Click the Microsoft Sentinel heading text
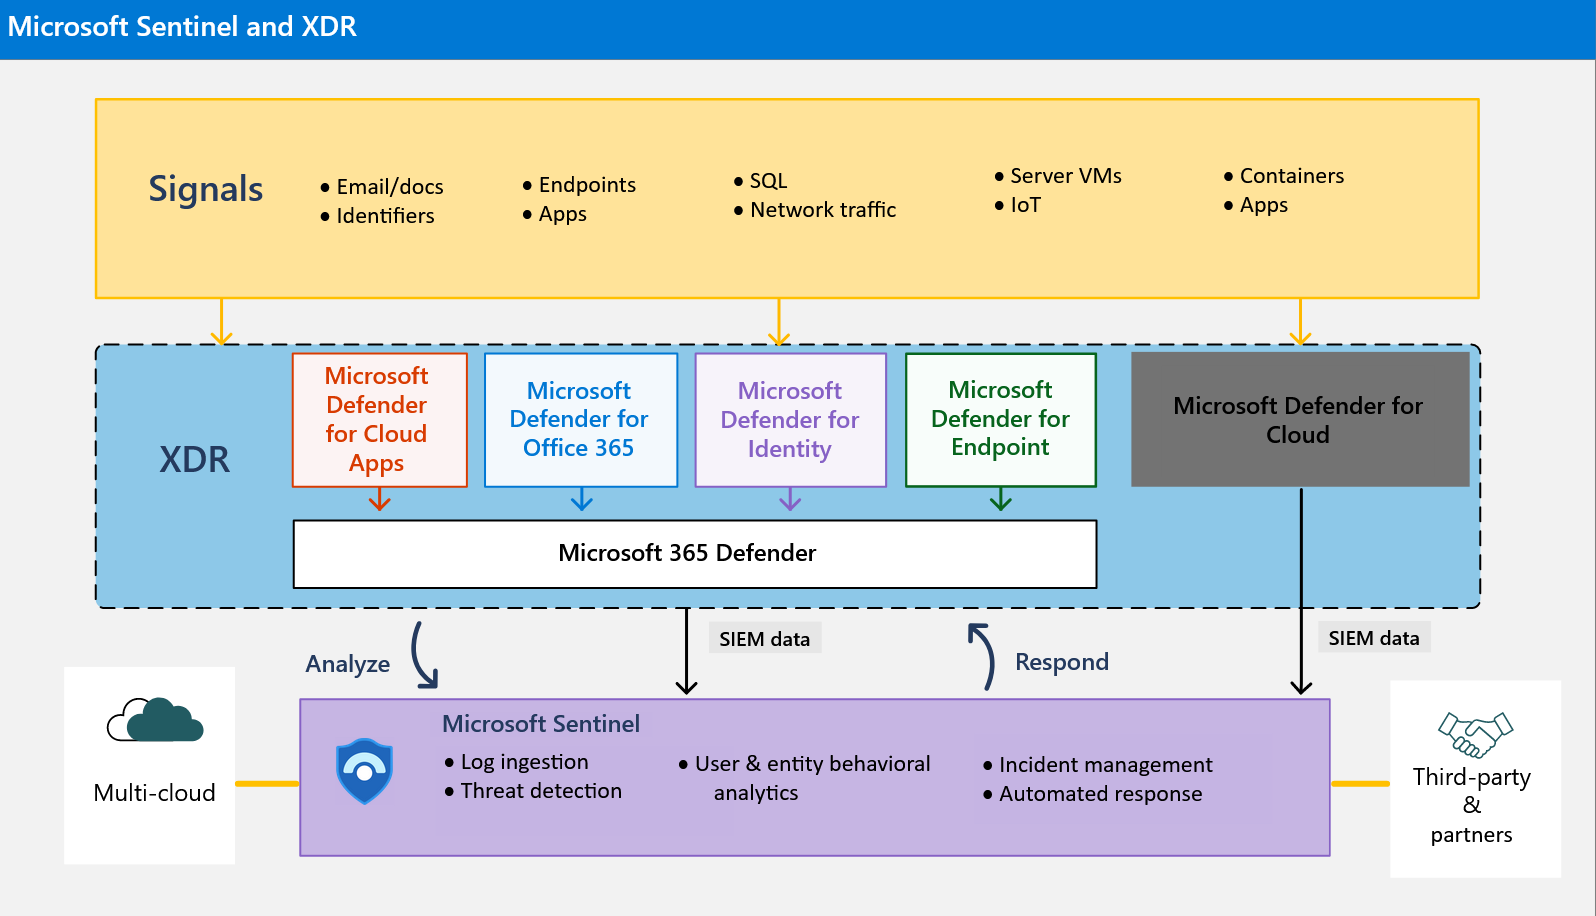 (x=541, y=724)
